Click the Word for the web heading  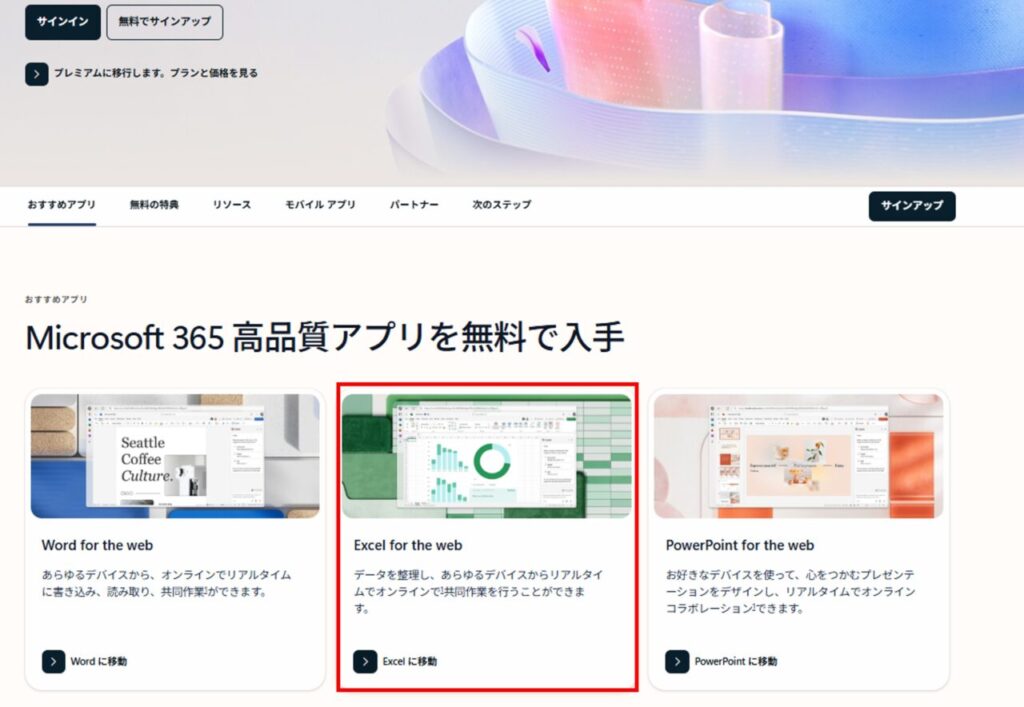[97, 545]
